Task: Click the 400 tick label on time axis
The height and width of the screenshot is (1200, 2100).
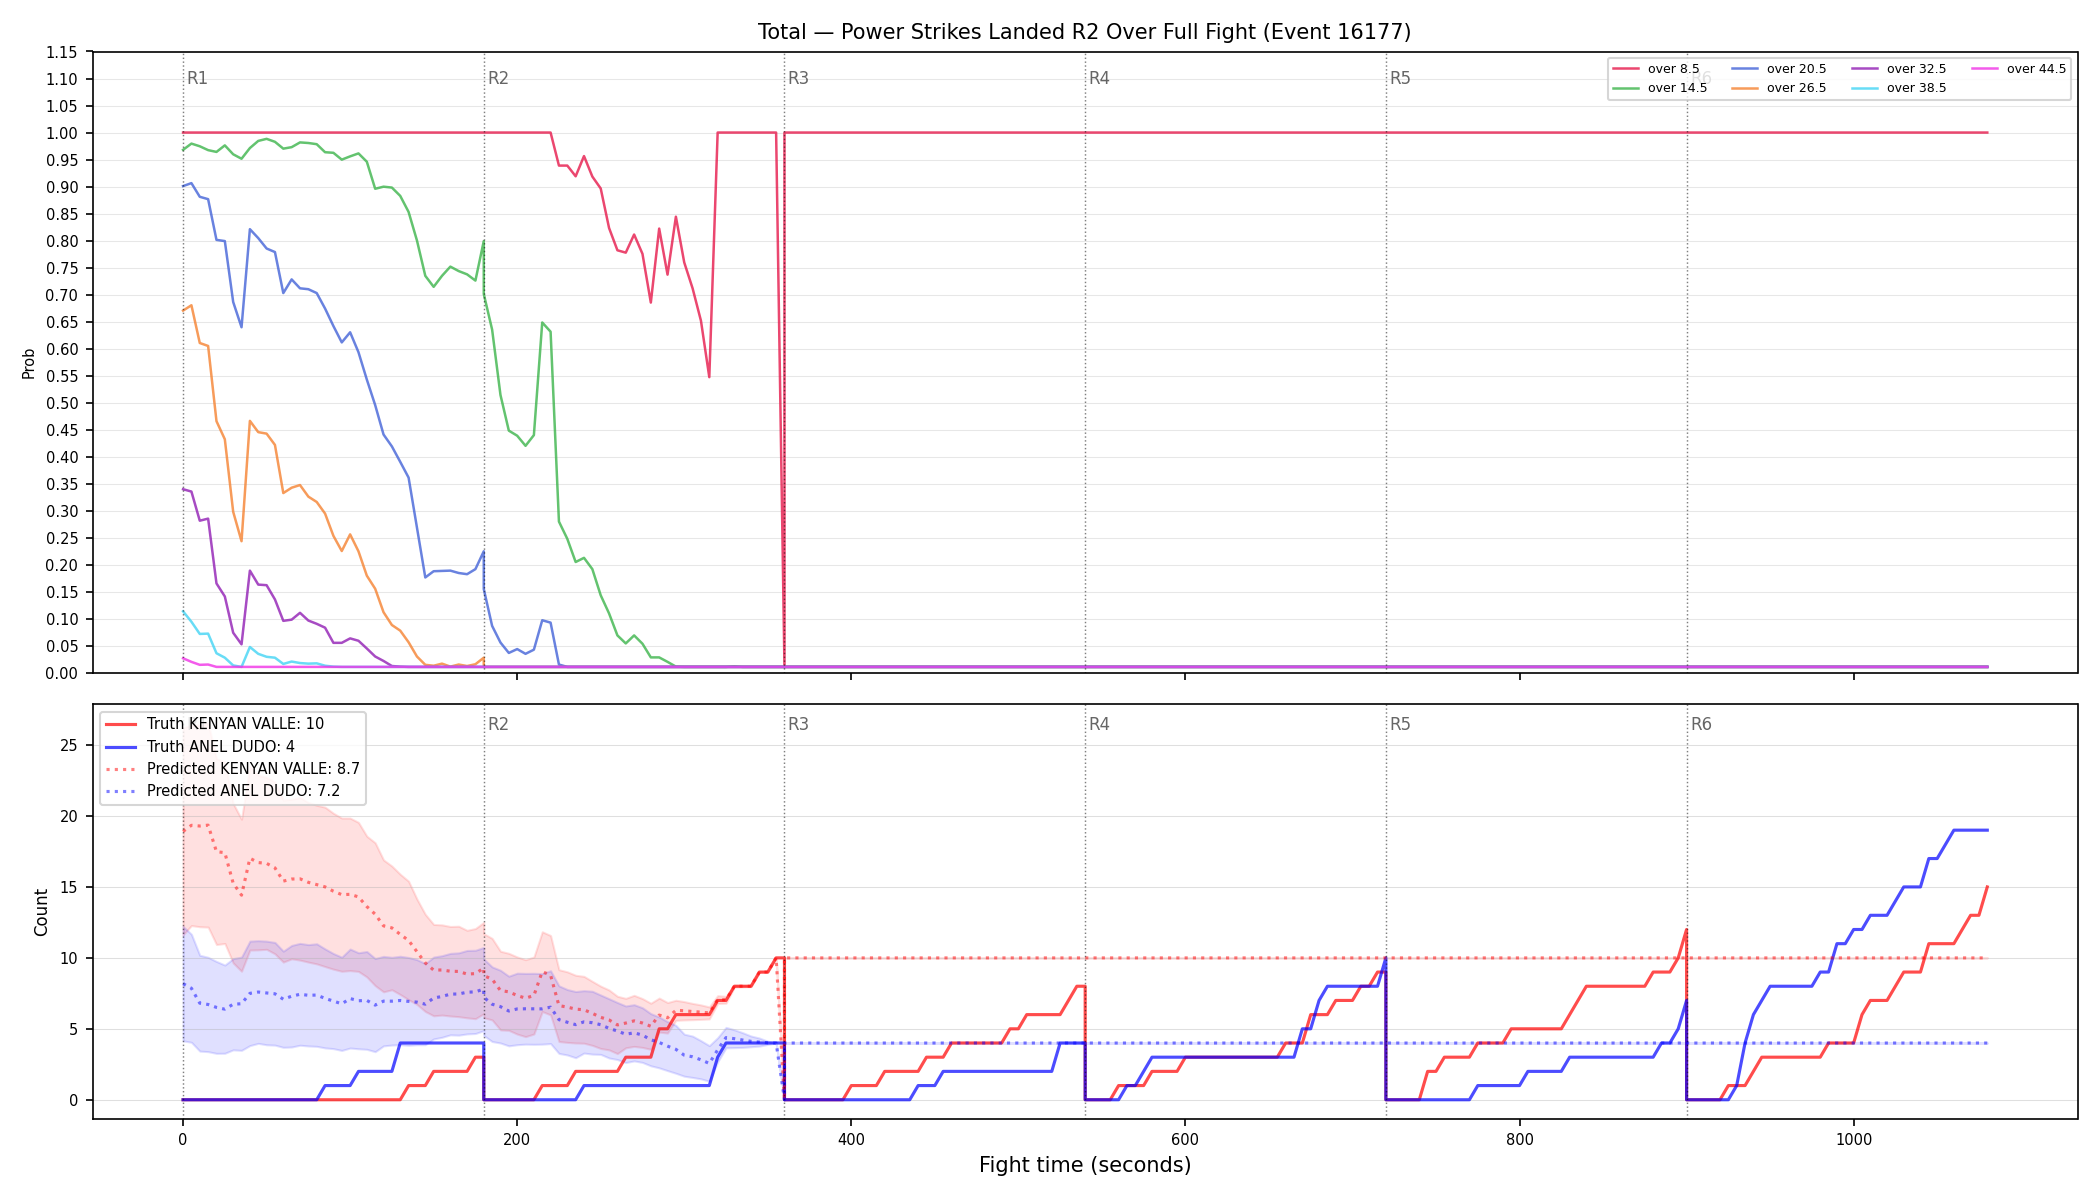Action: pos(851,1139)
